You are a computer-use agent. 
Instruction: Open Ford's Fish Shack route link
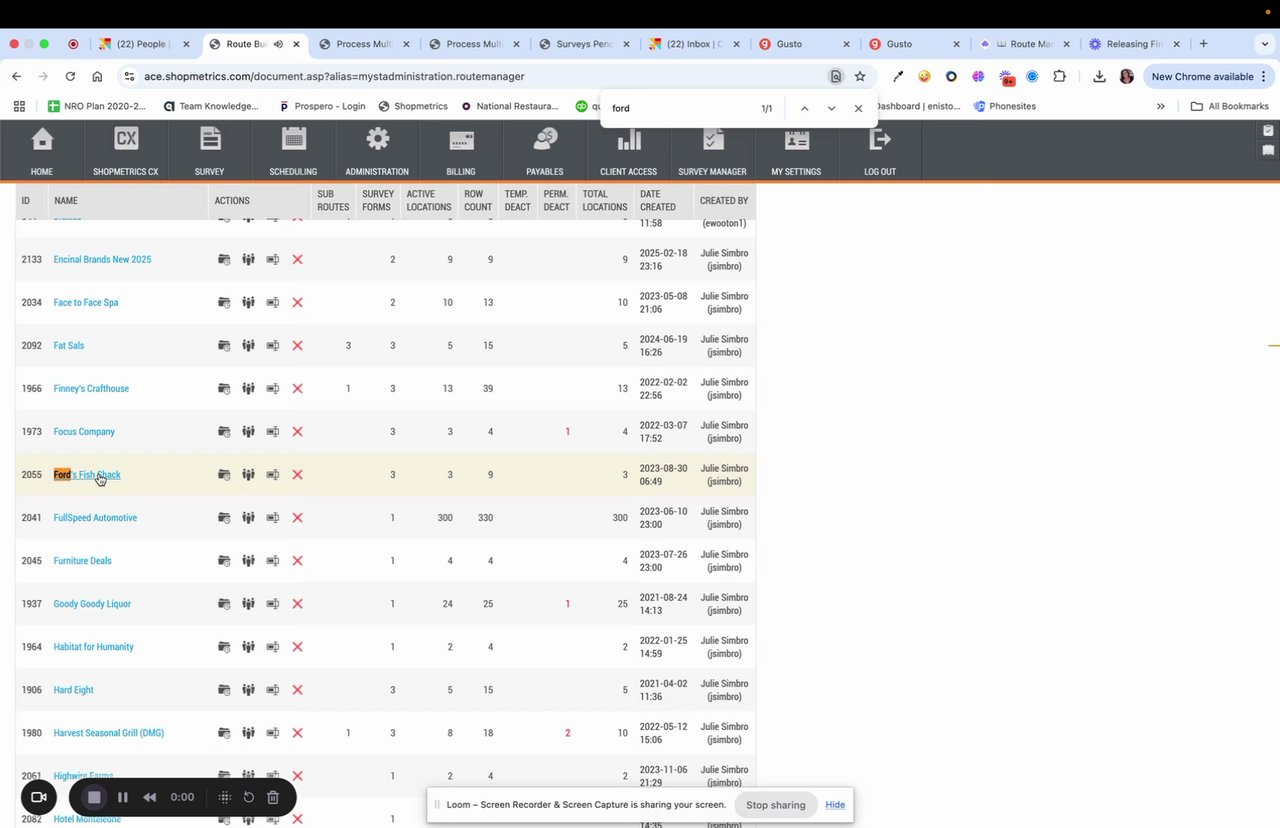87,475
